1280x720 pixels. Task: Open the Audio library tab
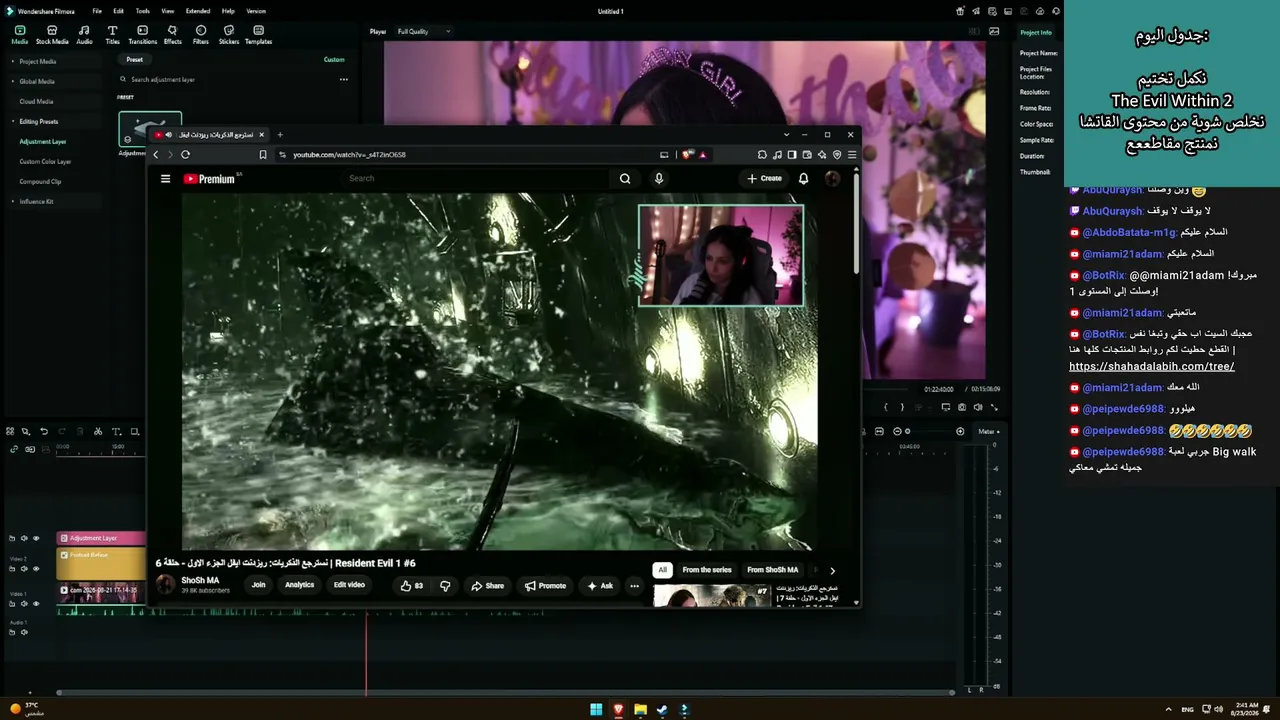pyautogui.click(x=84, y=35)
